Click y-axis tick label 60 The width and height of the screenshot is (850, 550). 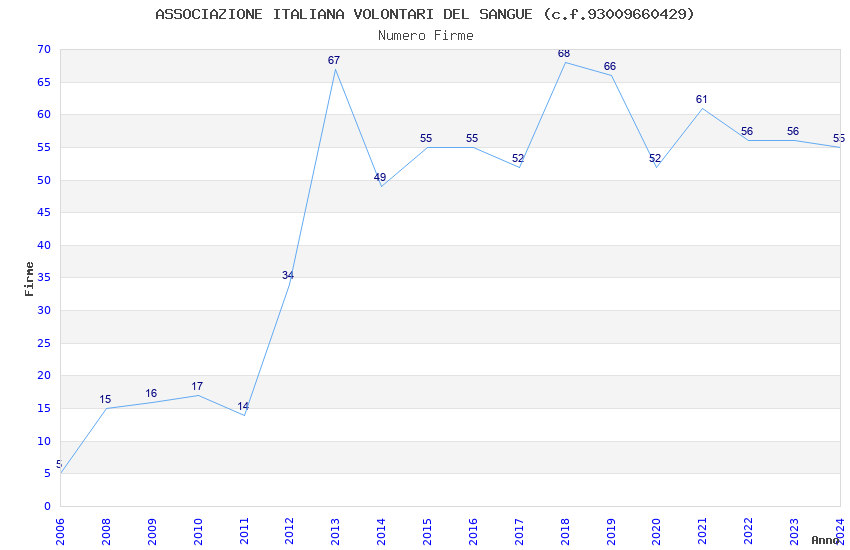click(44, 114)
